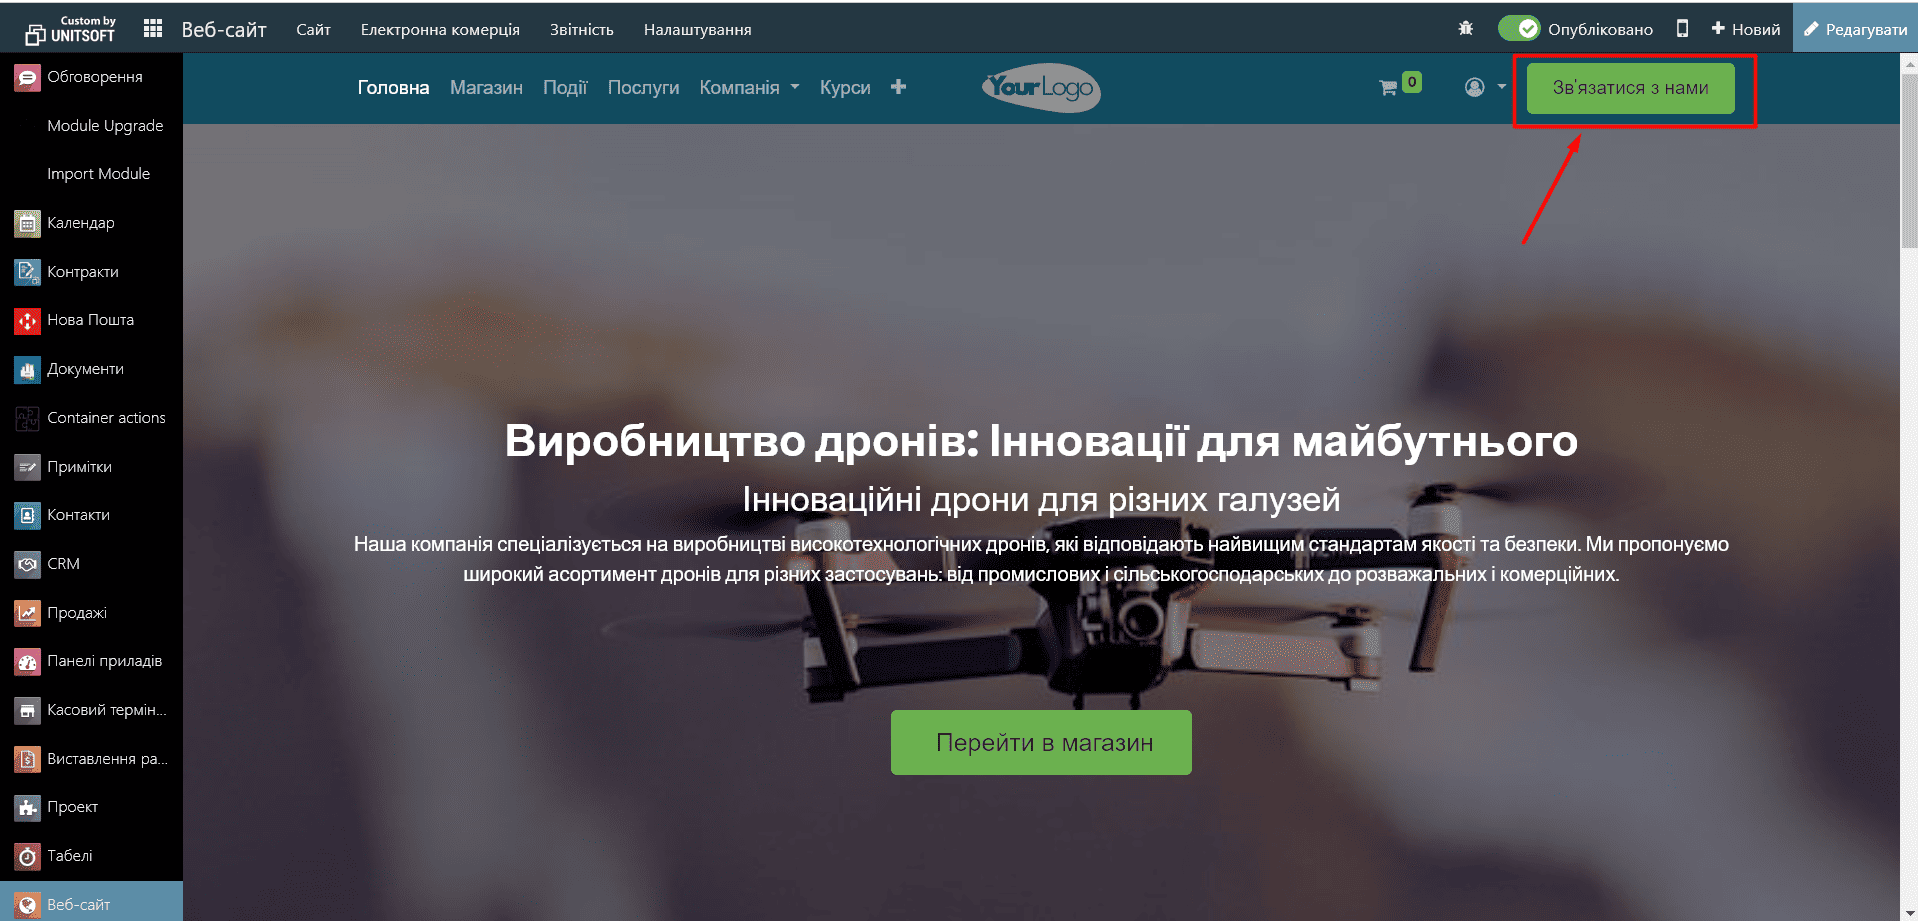This screenshot has width=1918, height=921.
Task: Click the Перейти в магазин button
Action: coord(1041,742)
